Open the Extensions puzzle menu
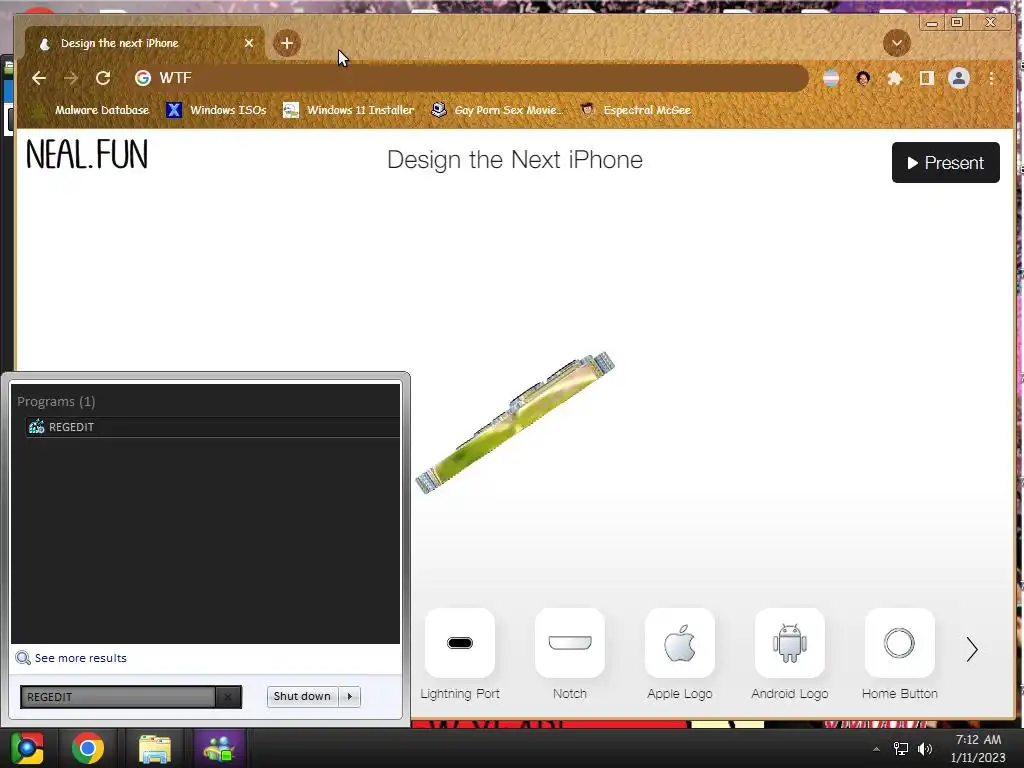1024x768 pixels. coord(895,78)
